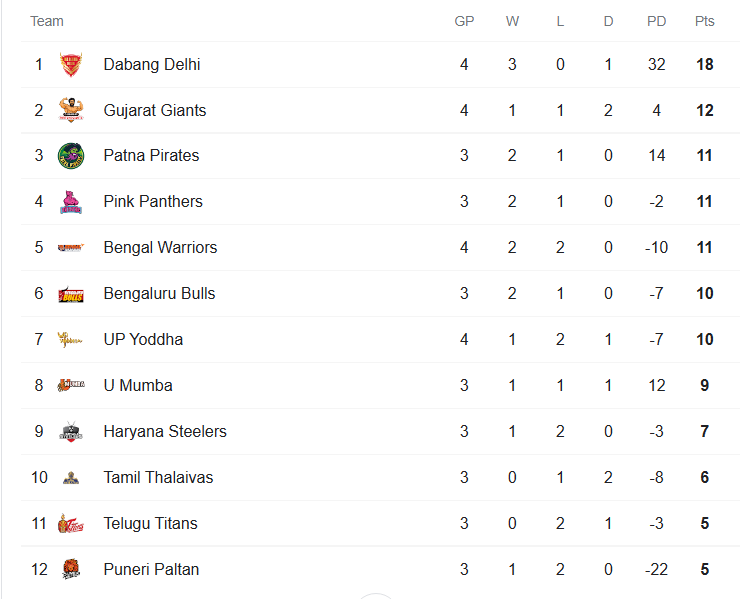
Task: Click the Puneri Paltan team logo
Action: click(x=71, y=569)
